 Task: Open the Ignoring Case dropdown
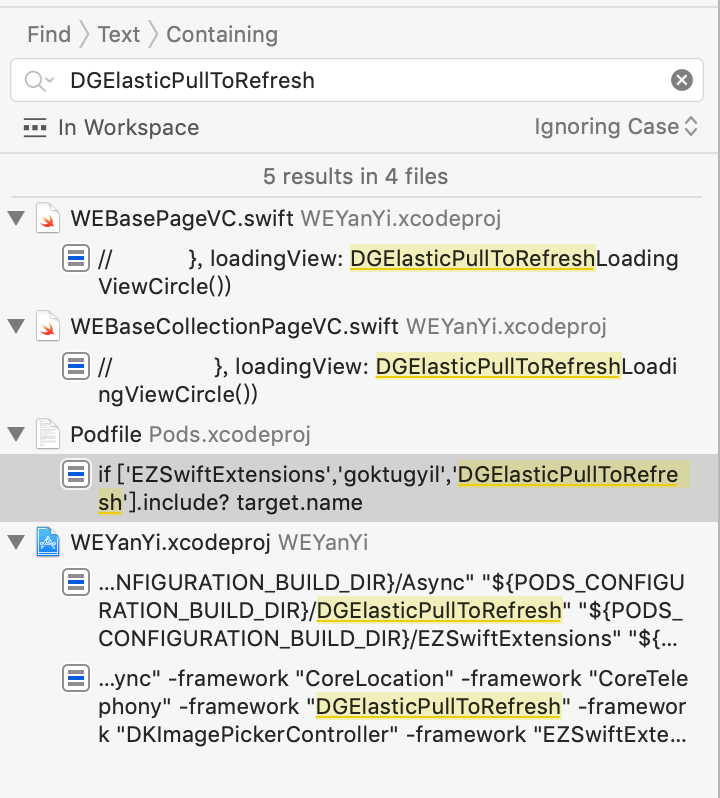[x=616, y=127]
